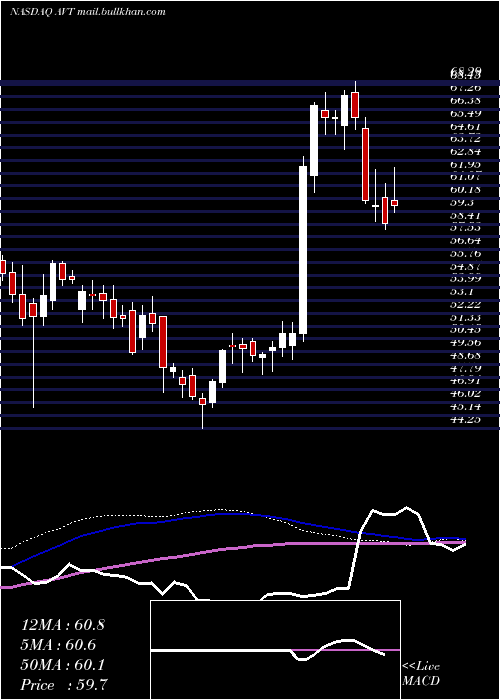Select the 5MA : 60.6 reading
The image size is (500, 700).
(58, 645)
